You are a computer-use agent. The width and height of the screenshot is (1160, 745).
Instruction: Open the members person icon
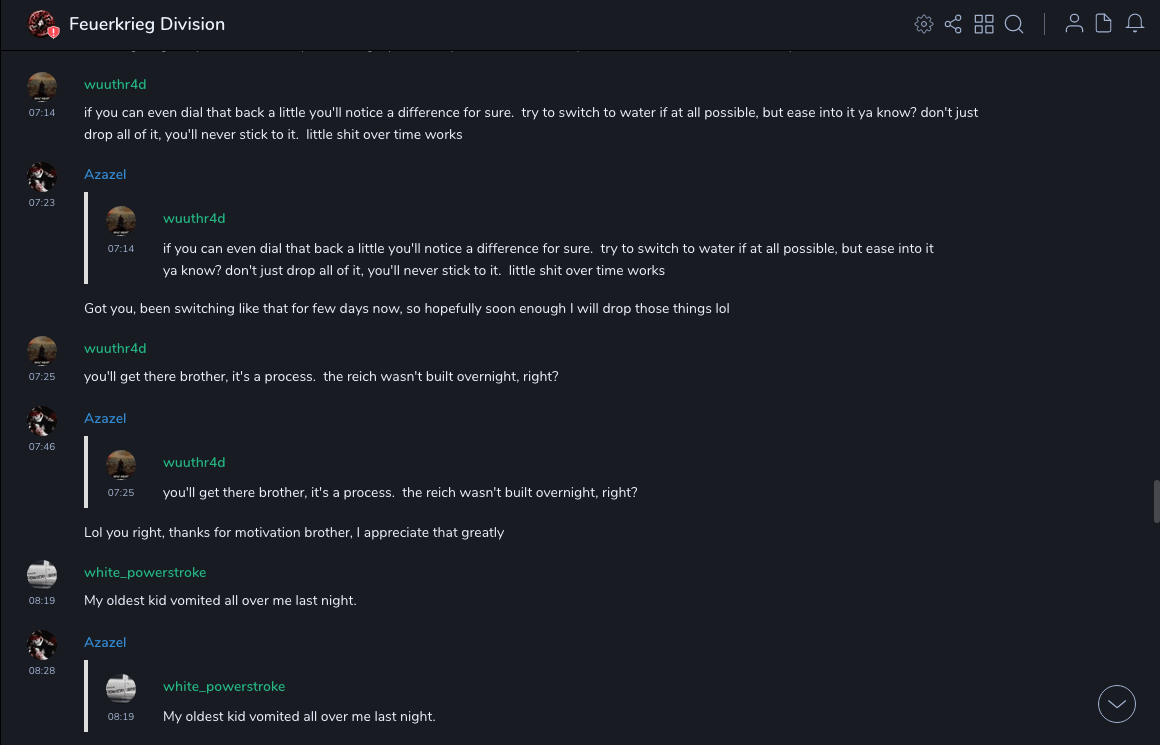point(1074,24)
